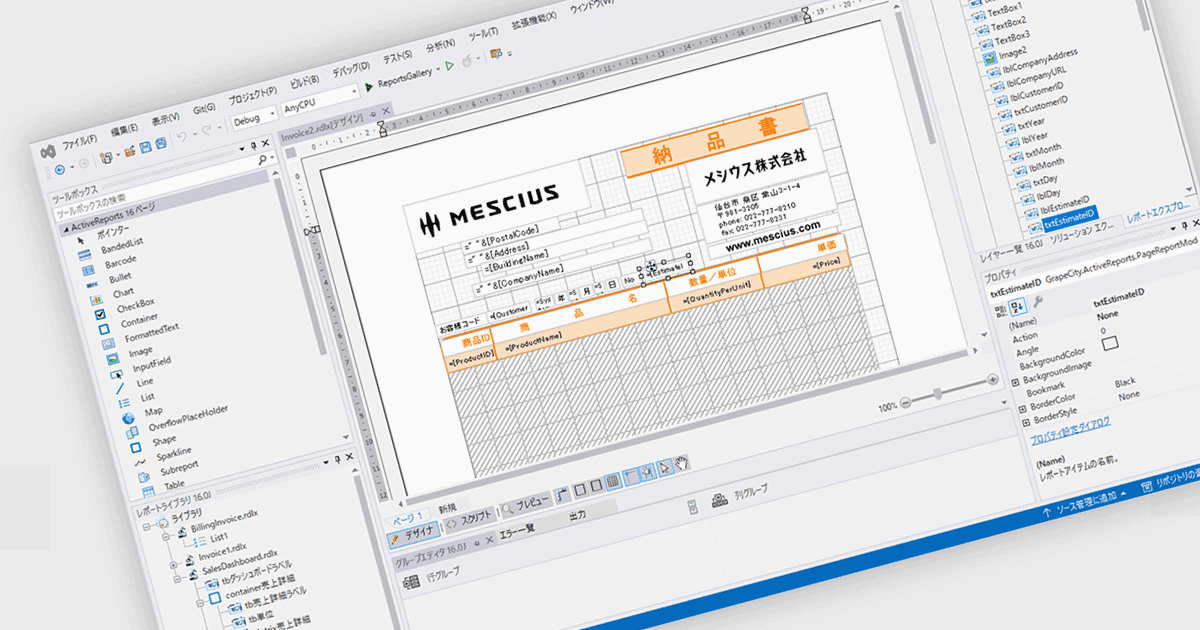The width and height of the screenshot is (1200, 630).
Task: Activate the pan hand tool icon
Action: (x=682, y=461)
